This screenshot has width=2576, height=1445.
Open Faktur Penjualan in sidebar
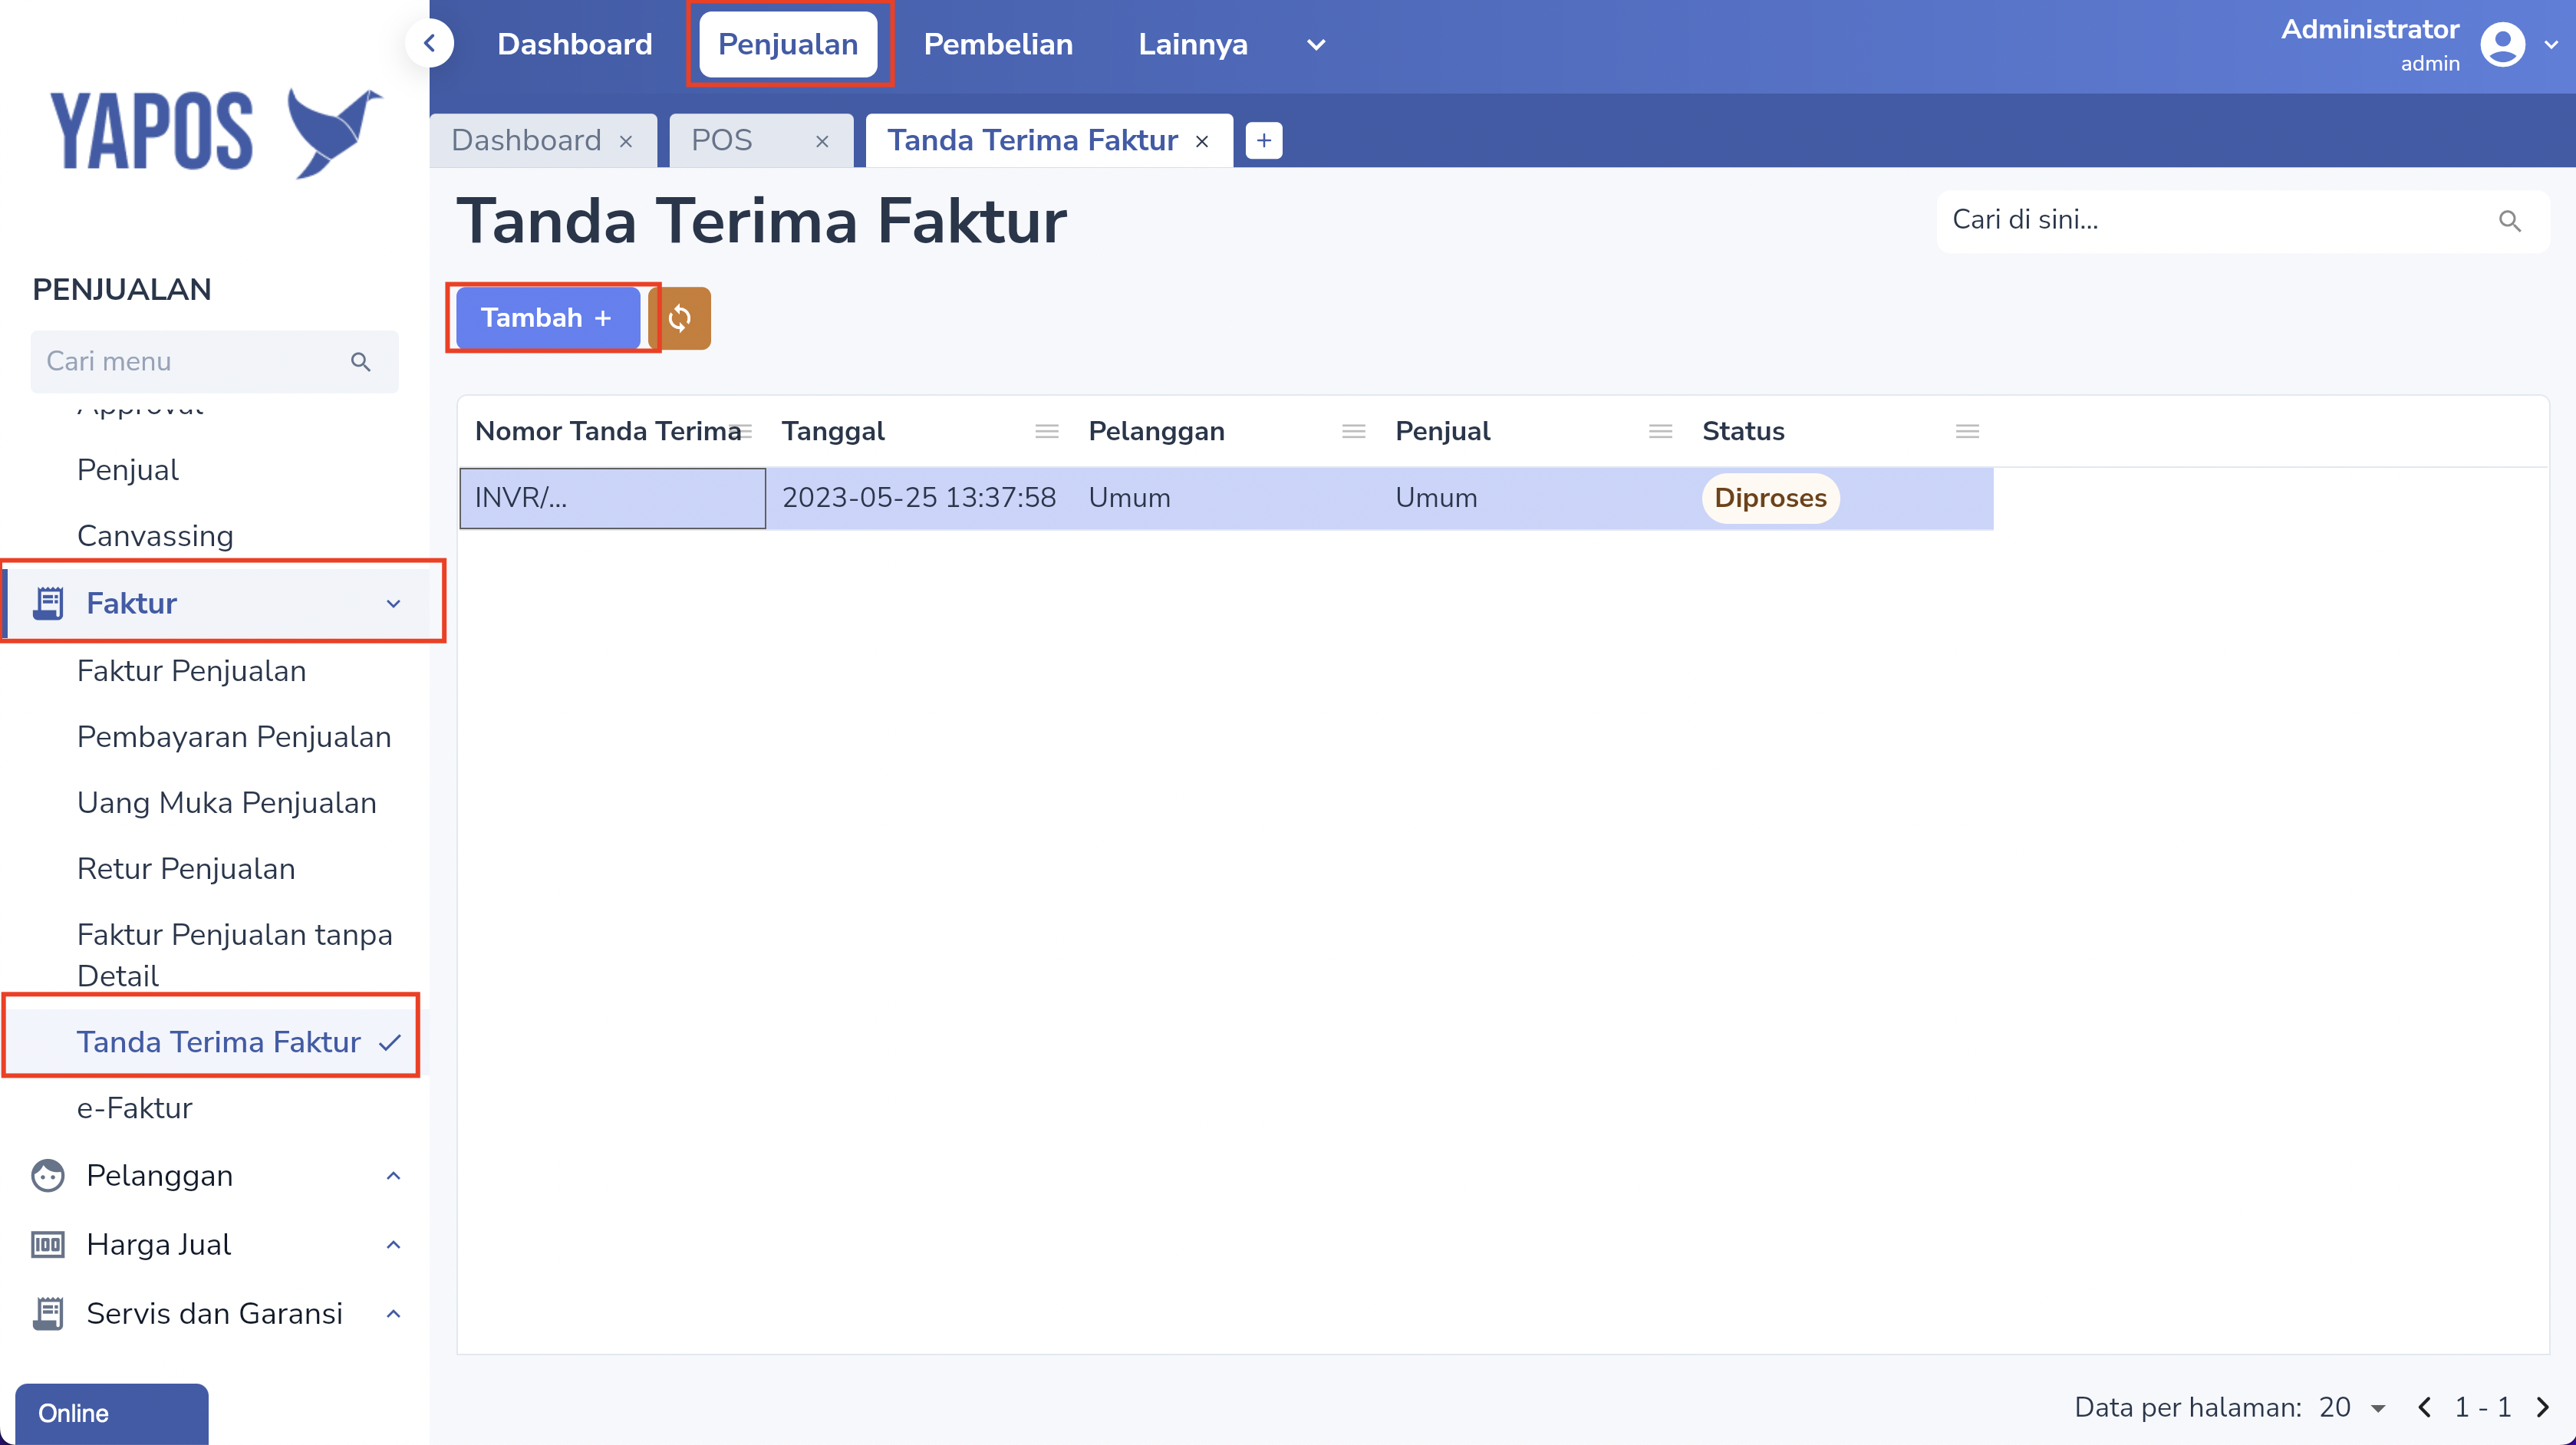pos(191,671)
